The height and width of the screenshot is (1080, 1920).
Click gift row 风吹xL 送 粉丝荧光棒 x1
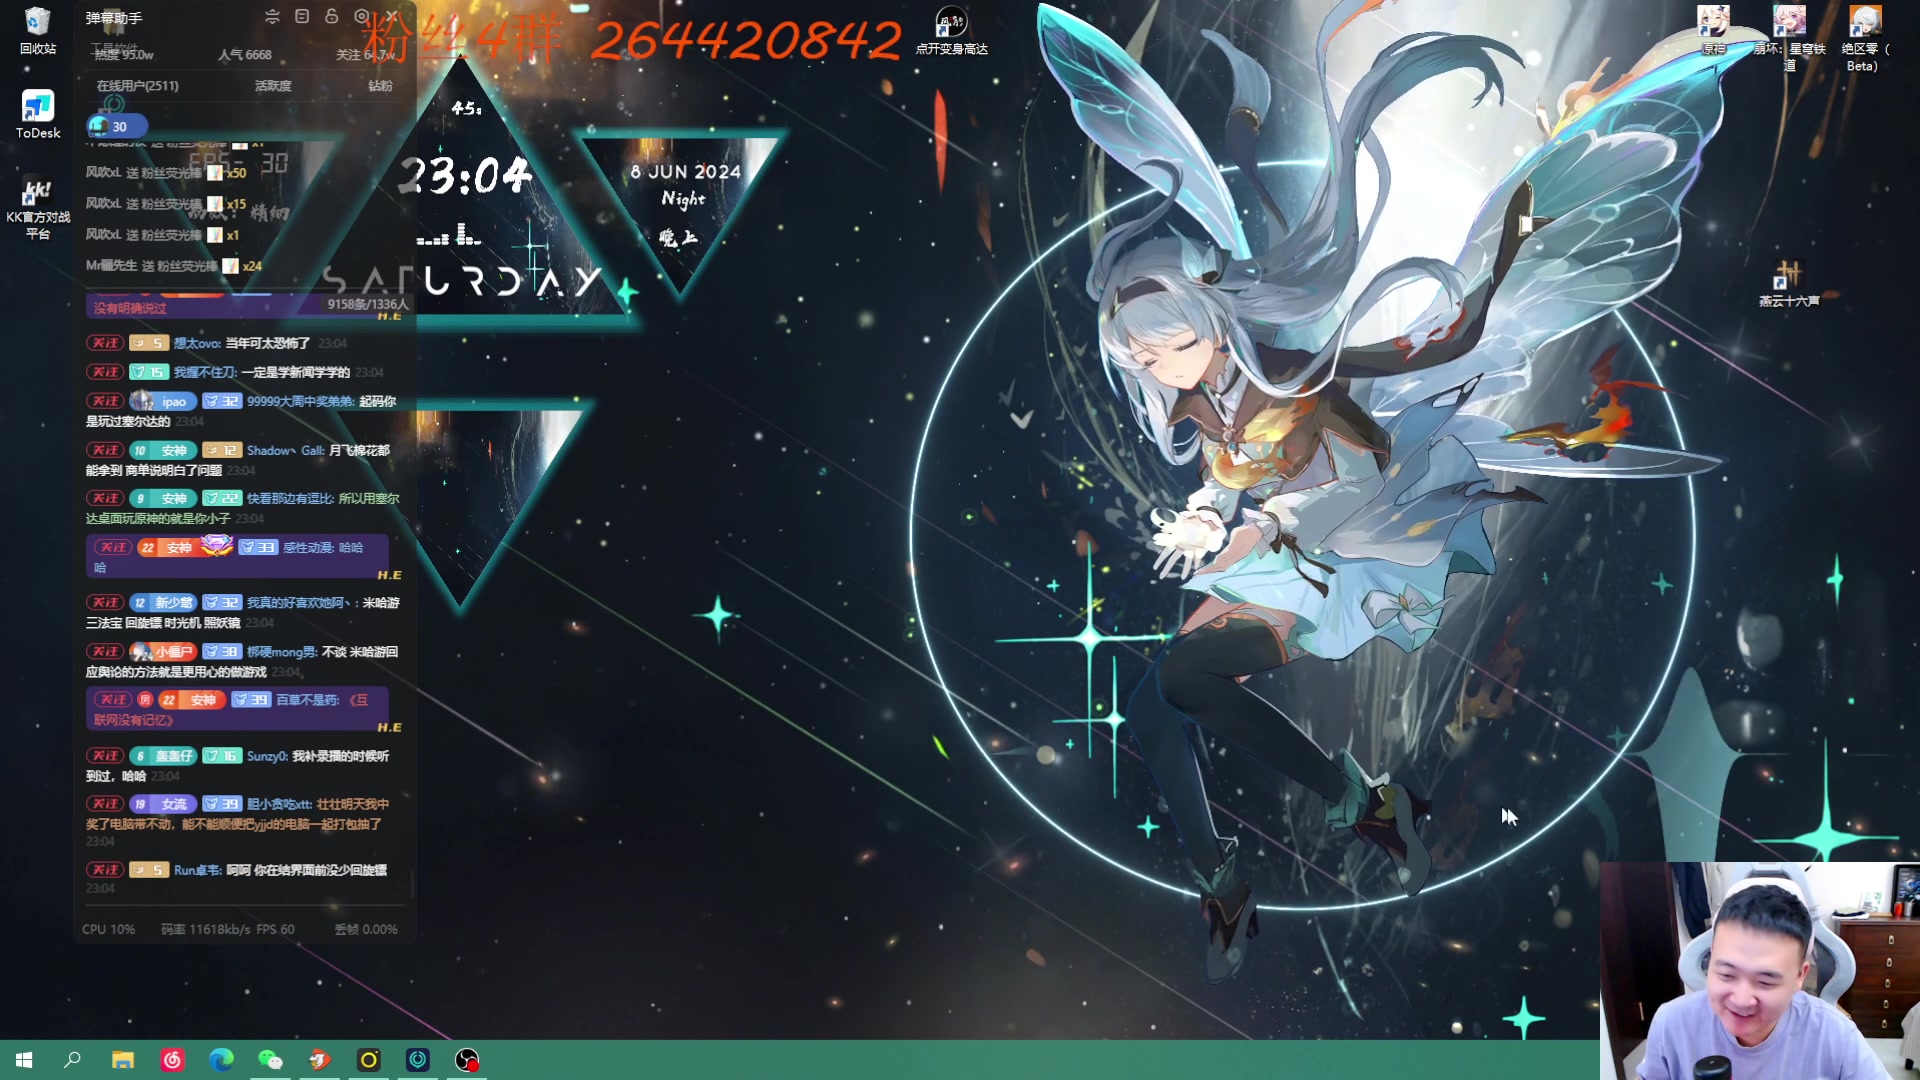(163, 234)
